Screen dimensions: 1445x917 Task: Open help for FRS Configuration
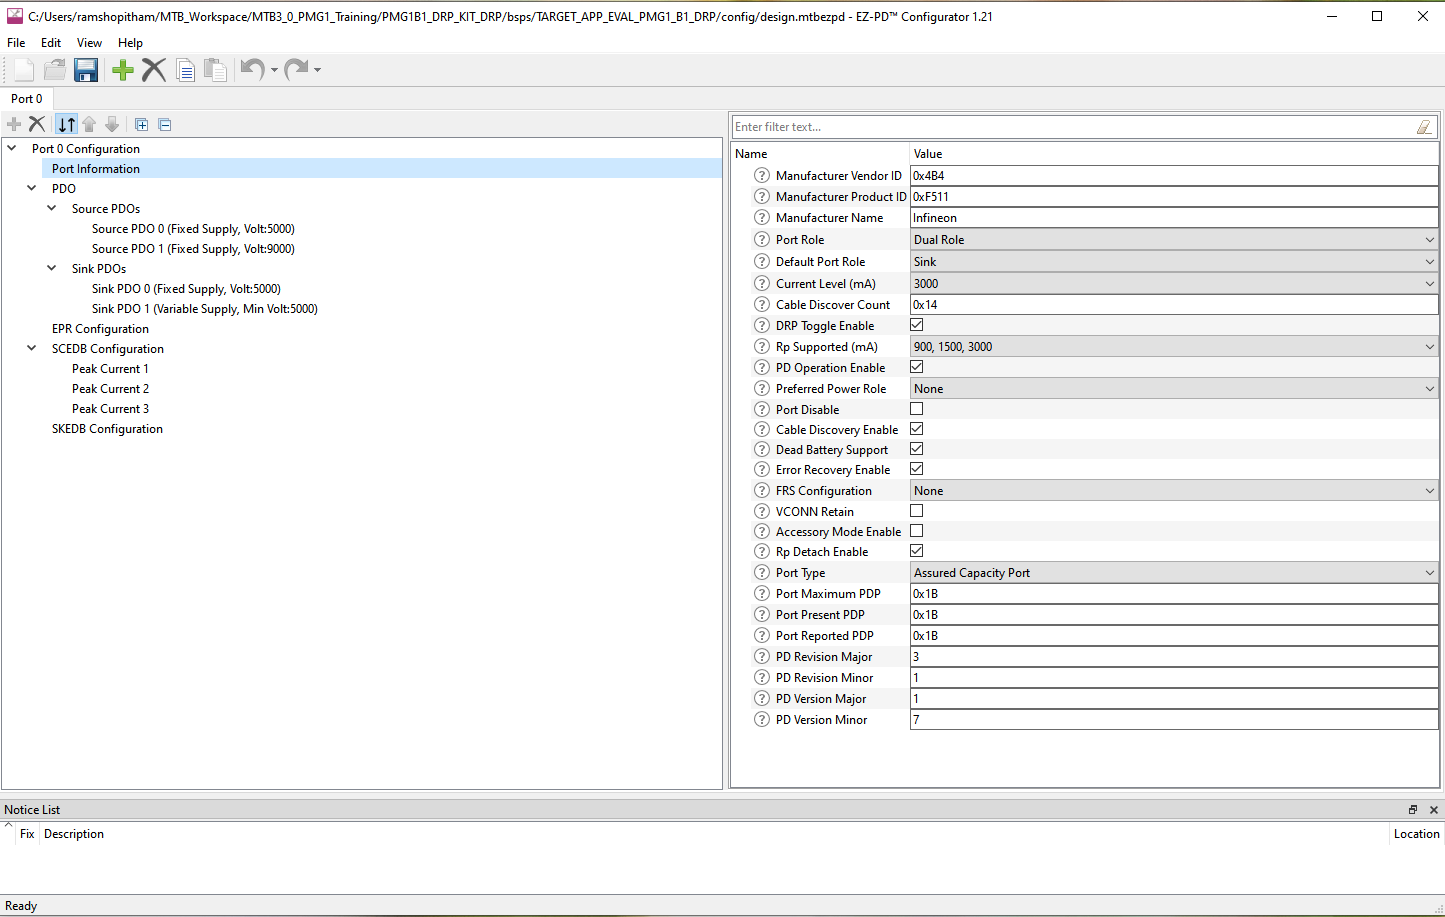pyautogui.click(x=762, y=490)
